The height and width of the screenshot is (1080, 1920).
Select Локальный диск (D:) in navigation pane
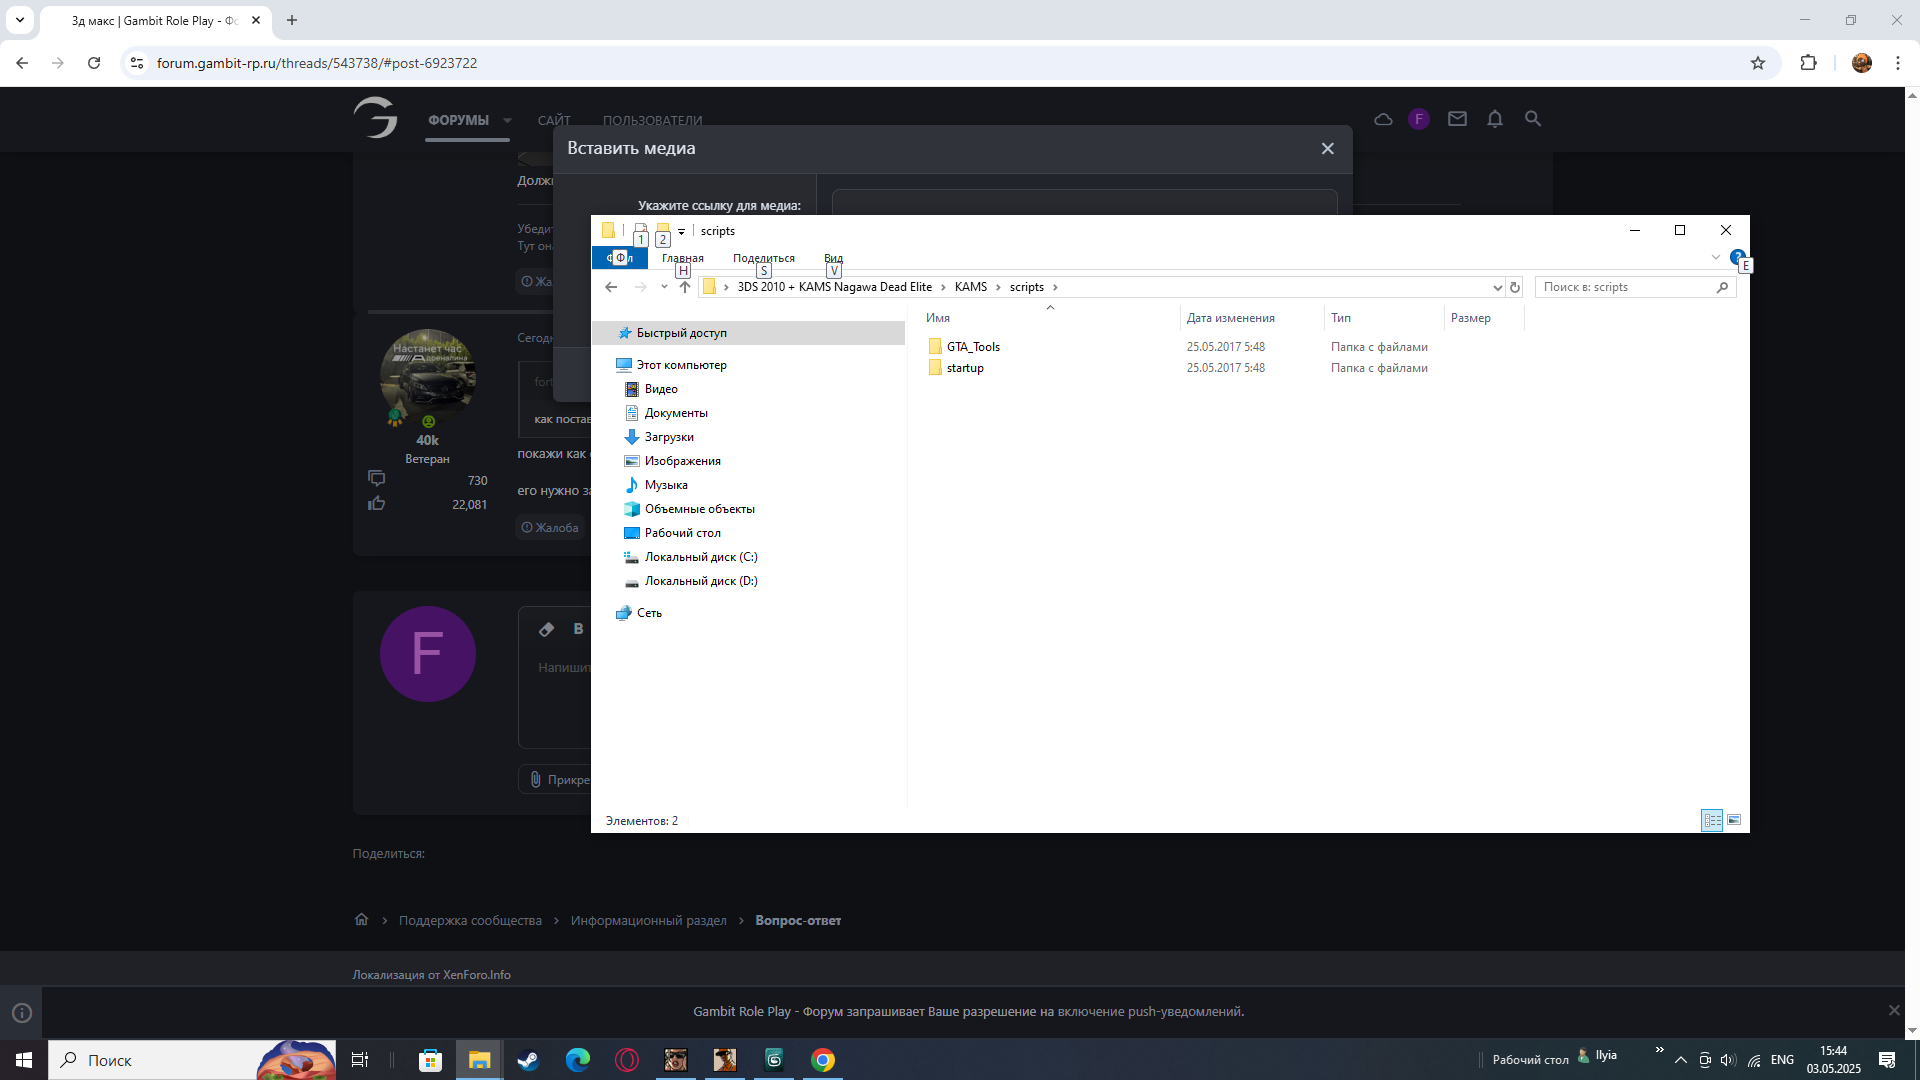[700, 581]
